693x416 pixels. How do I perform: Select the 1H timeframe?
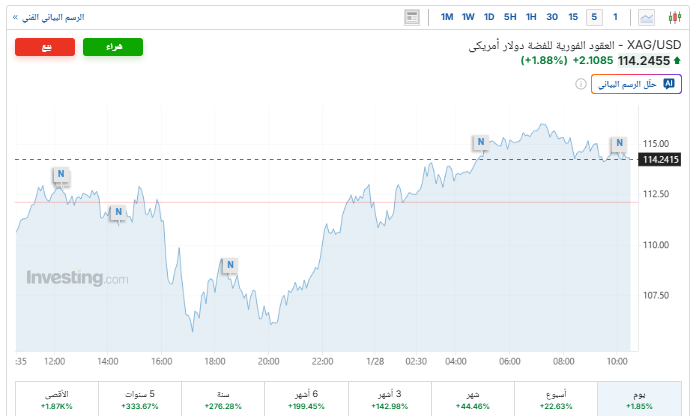[x=531, y=17]
